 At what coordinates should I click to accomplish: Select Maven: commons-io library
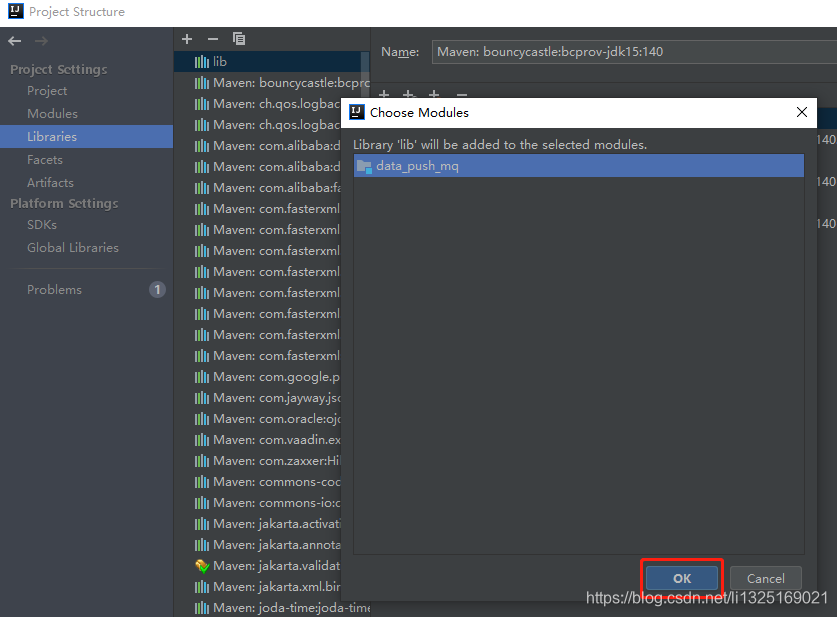click(258, 503)
